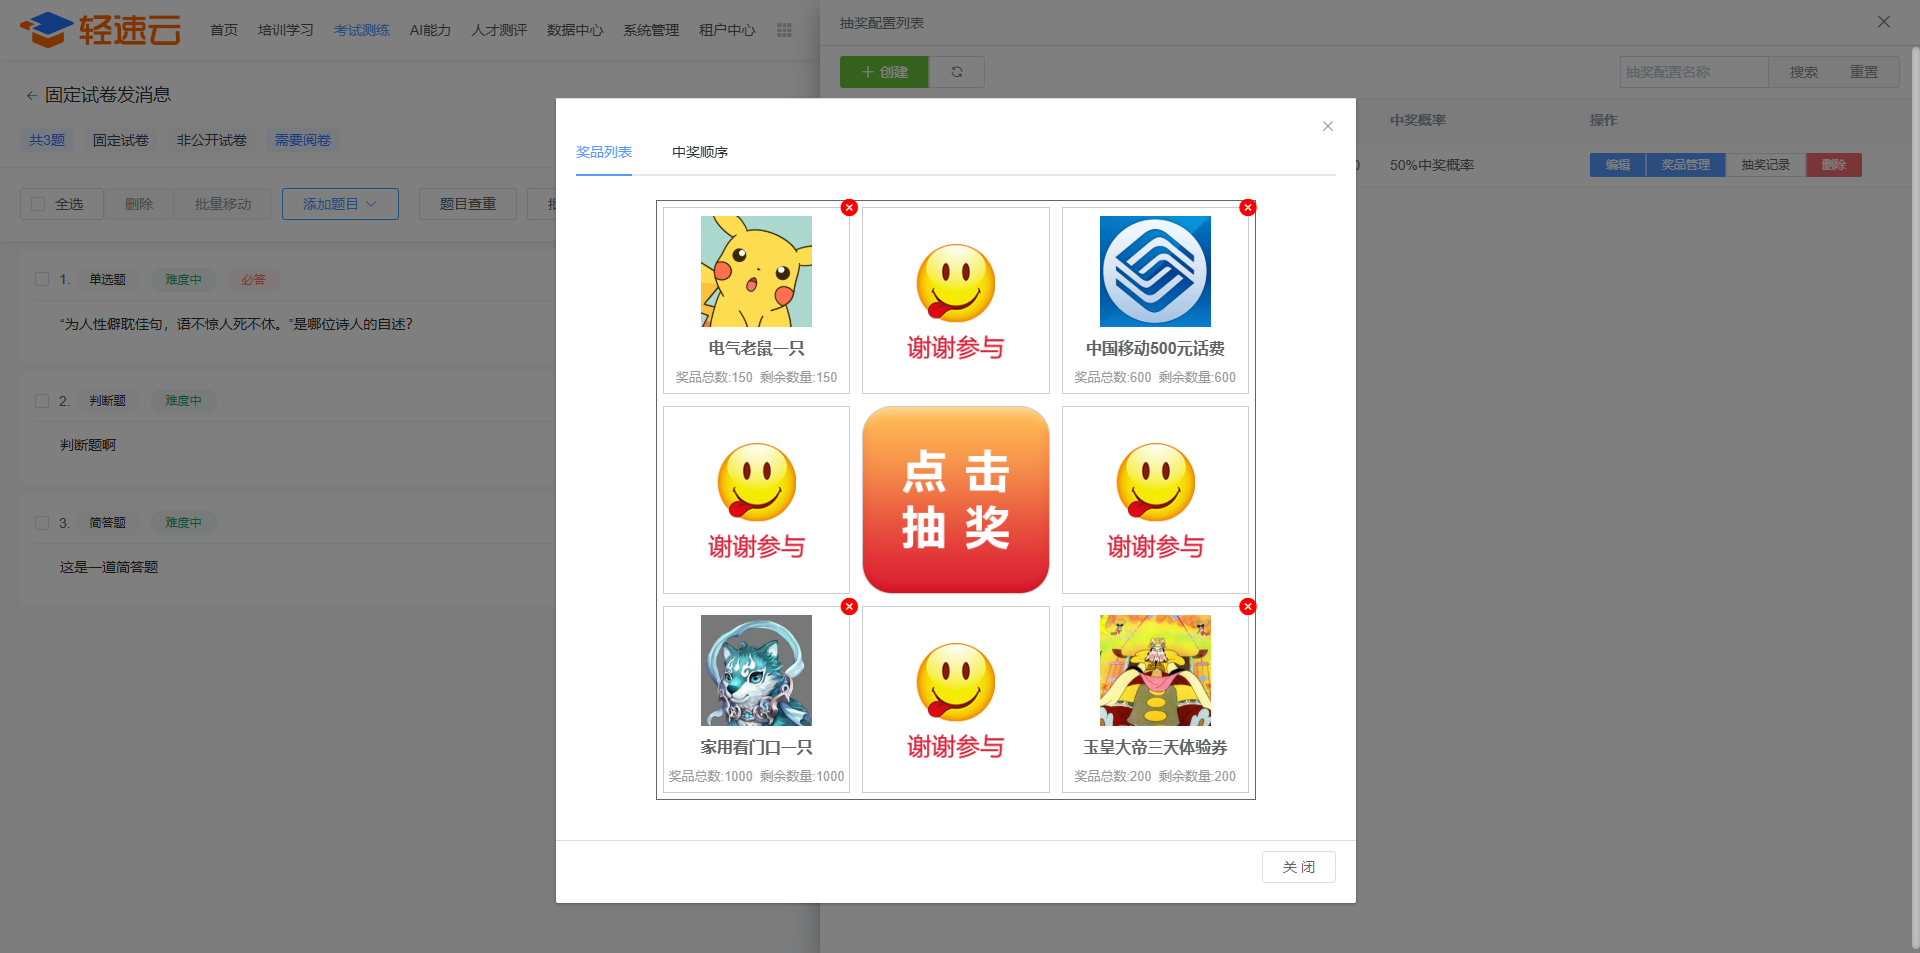The image size is (1920, 953).
Task: Open the 考试测练 menu
Action: tap(362, 30)
